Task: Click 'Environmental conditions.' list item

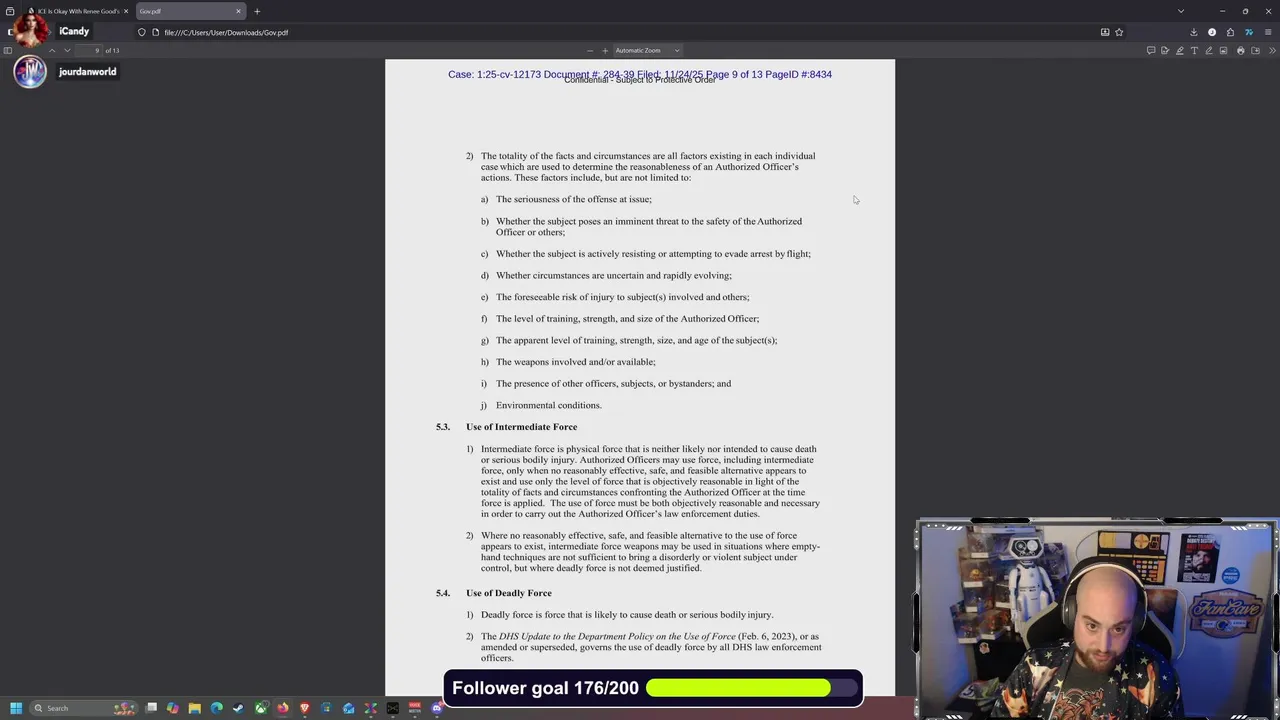Action: tap(549, 405)
